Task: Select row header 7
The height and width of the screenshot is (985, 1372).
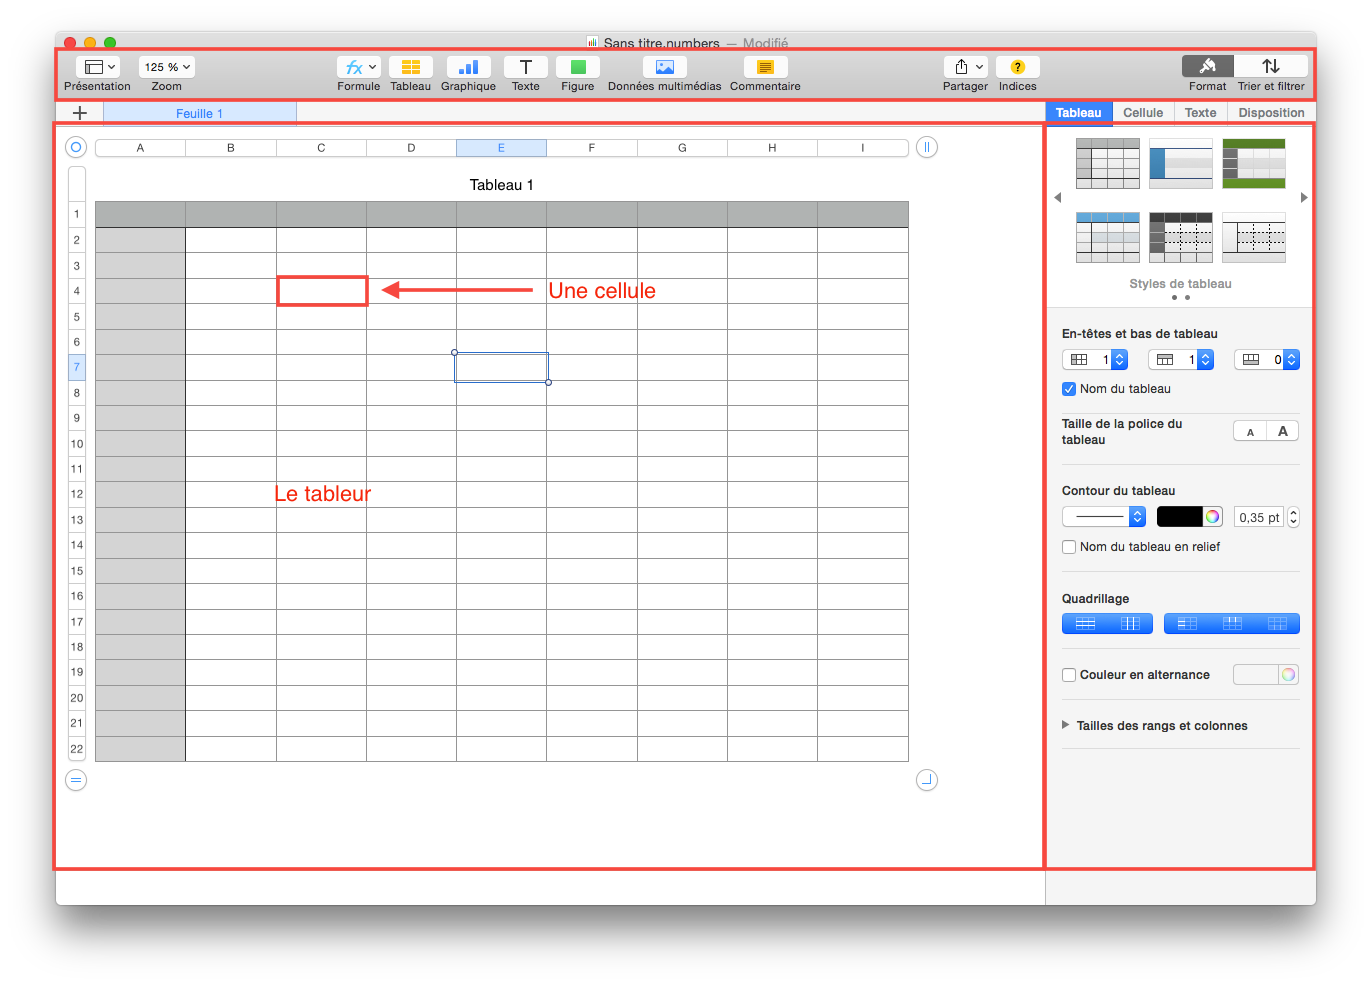Action: coord(77,367)
